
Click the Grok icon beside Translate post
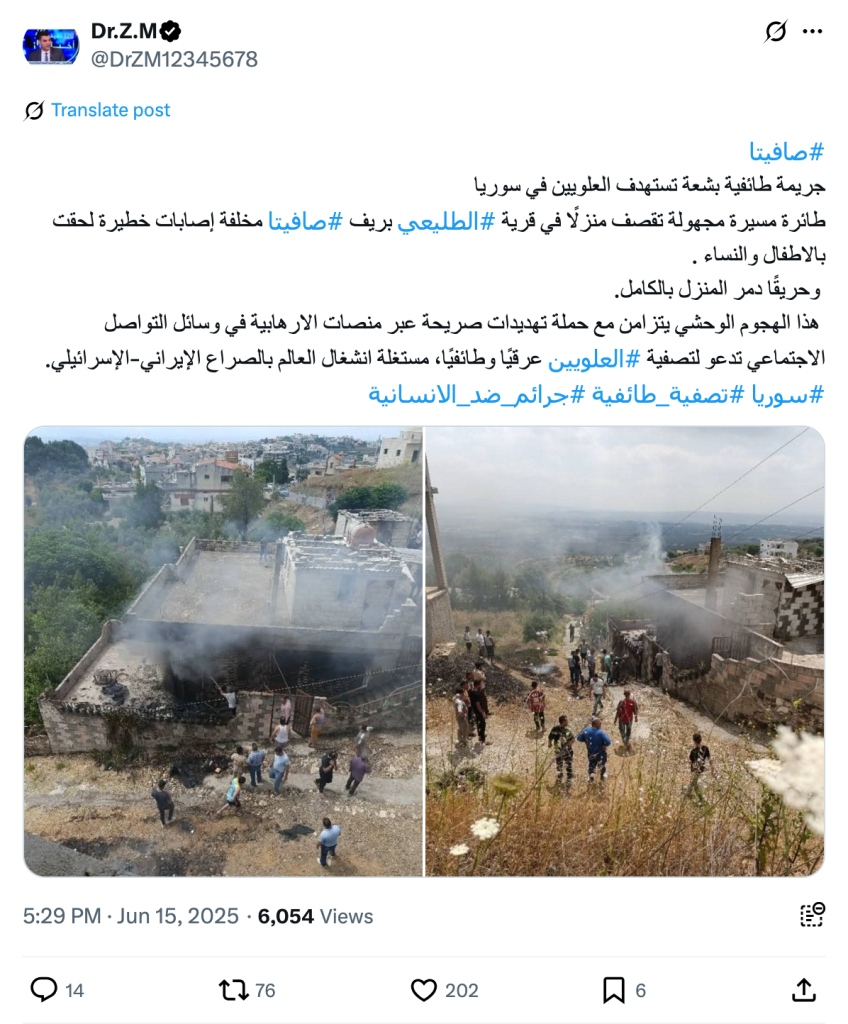[34, 110]
